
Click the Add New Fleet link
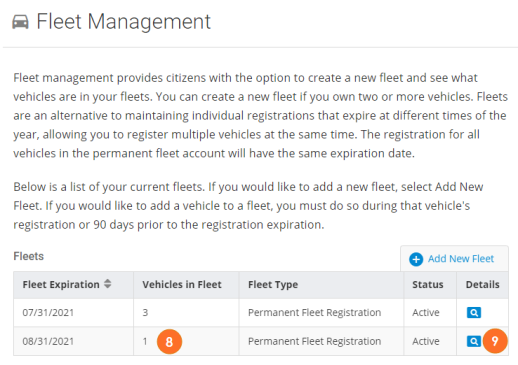click(x=461, y=259)
